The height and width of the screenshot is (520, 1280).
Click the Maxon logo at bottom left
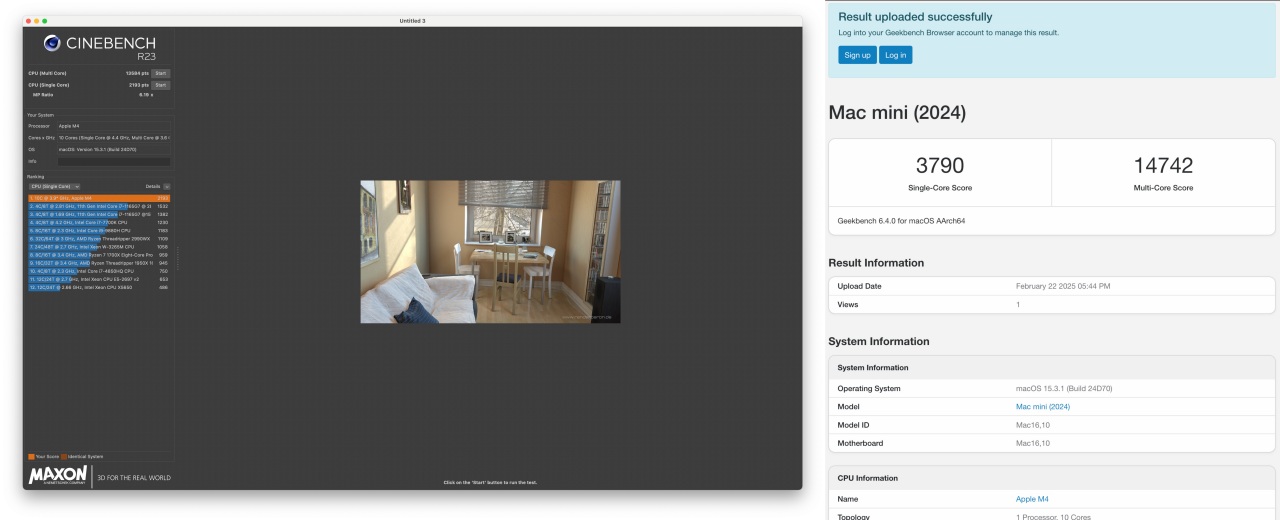pyautogui.click(x=58, y=476)
